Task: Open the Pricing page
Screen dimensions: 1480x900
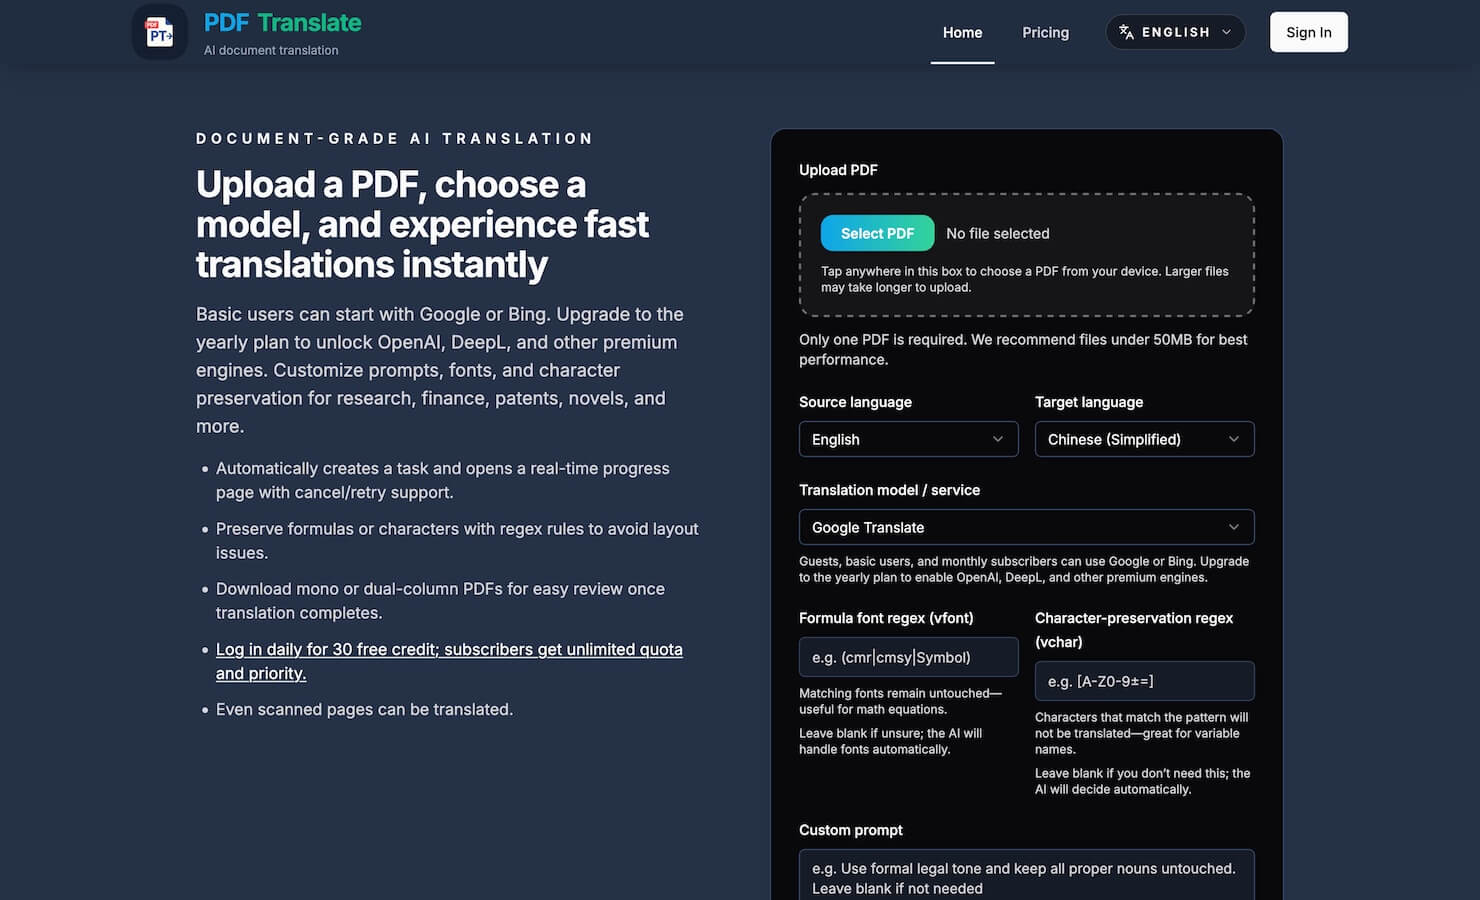Action: [x=1045, y=32]
